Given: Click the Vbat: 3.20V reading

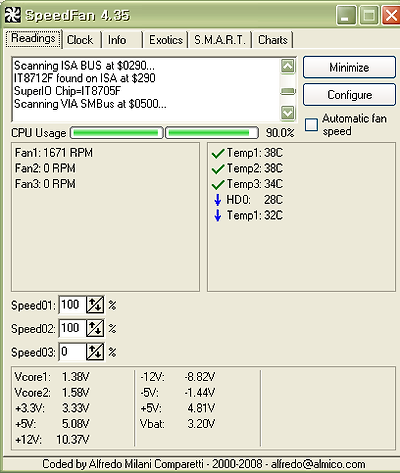Looking at the screenshot, I should point(178,424).
